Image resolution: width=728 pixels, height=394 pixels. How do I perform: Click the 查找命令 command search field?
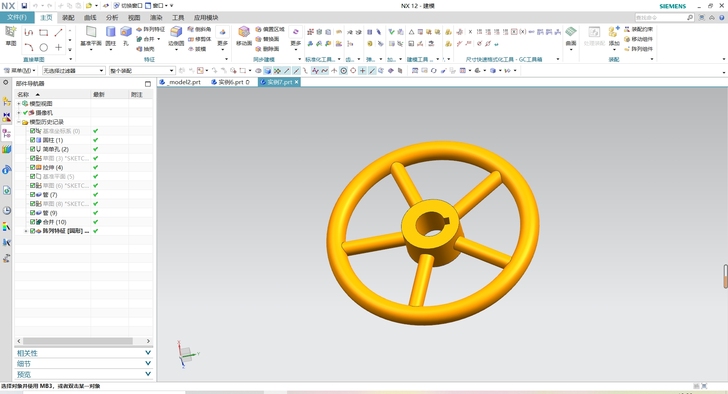coord(664,18)
